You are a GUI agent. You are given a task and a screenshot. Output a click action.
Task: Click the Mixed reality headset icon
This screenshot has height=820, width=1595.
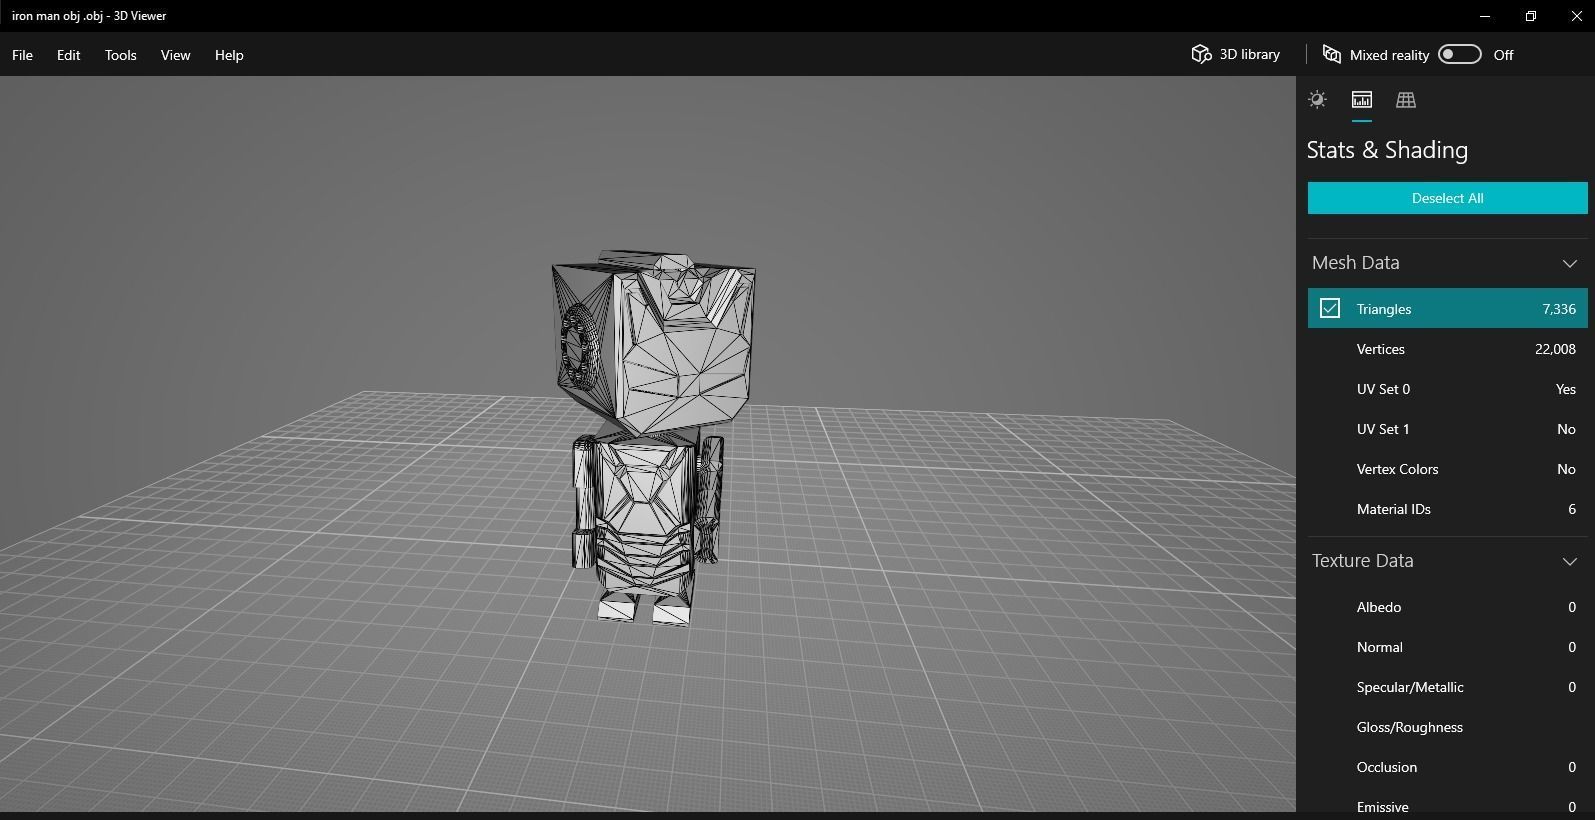[x=1332, y=54]
